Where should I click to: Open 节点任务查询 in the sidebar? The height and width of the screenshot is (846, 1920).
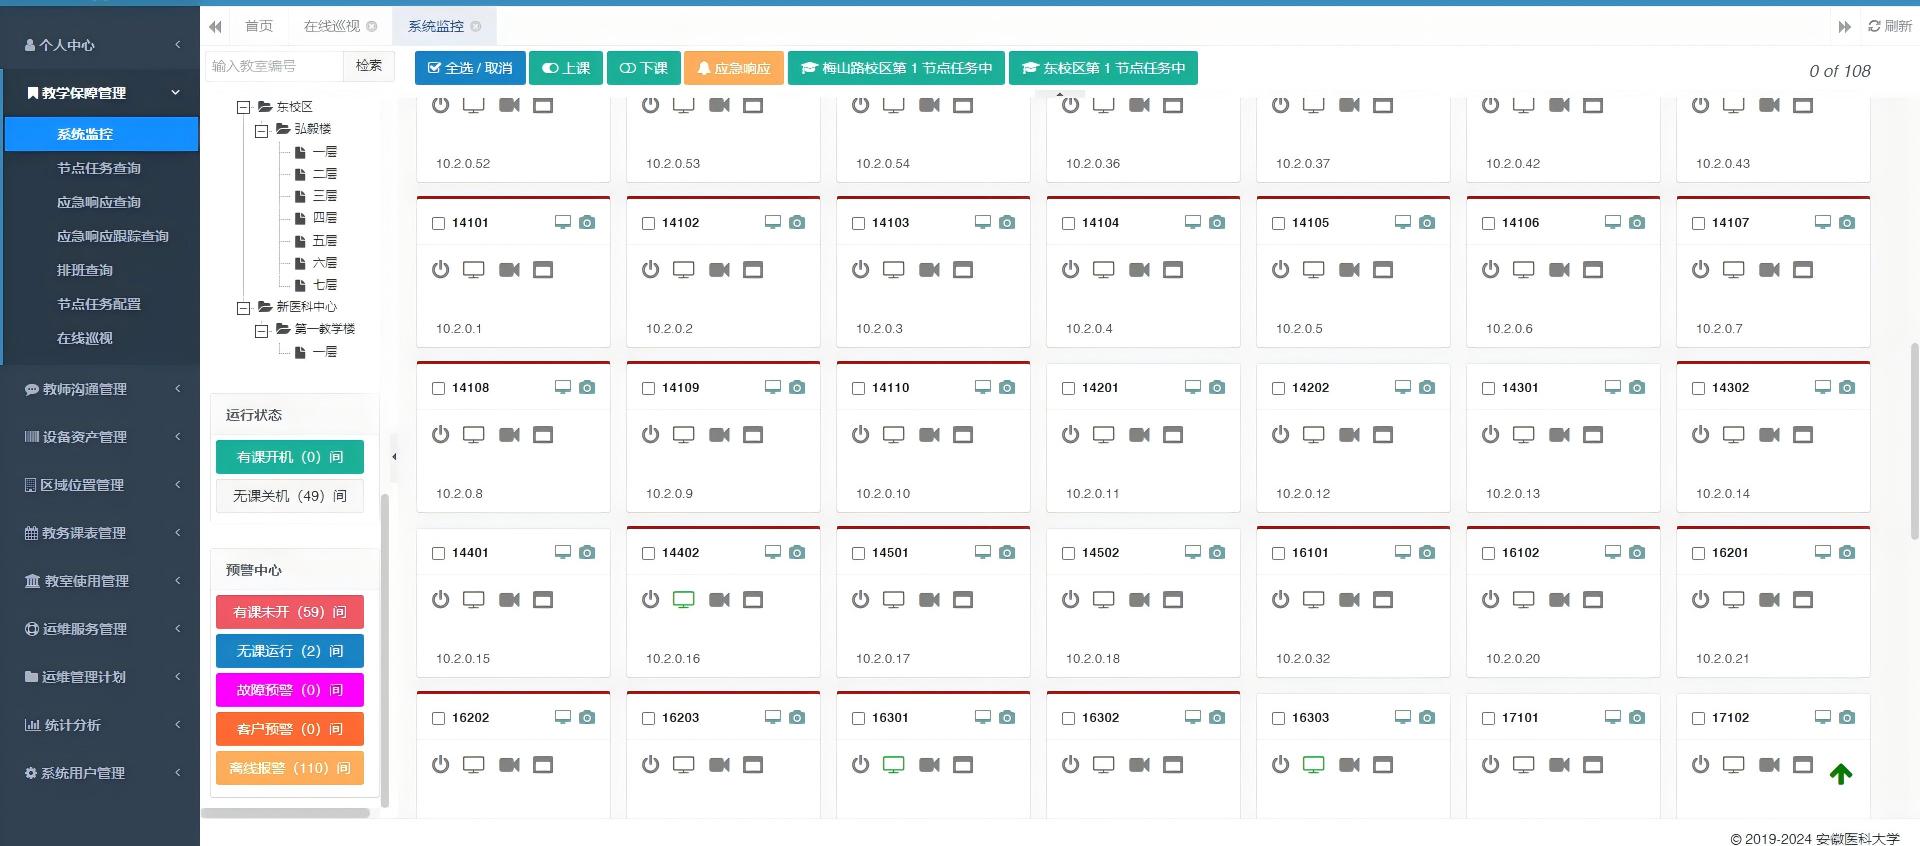point(99,168)
